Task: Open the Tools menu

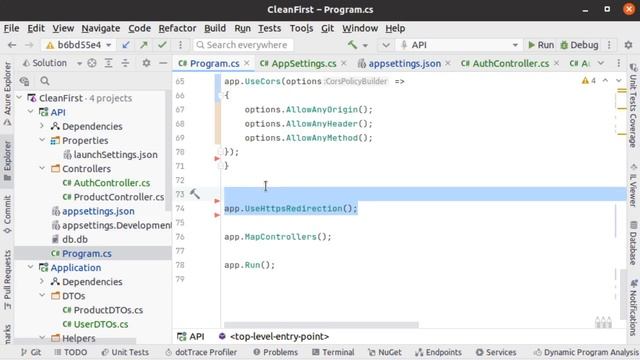Action: 301,28
